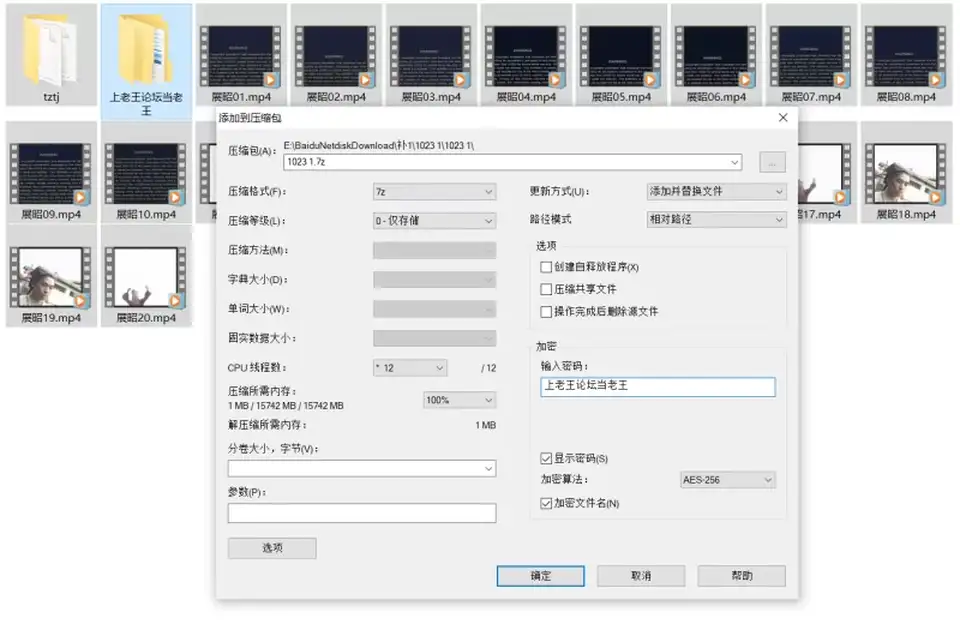Select video file 展昭07.mp4
This screenshot has width=960, height=630.
click(811, 55)
